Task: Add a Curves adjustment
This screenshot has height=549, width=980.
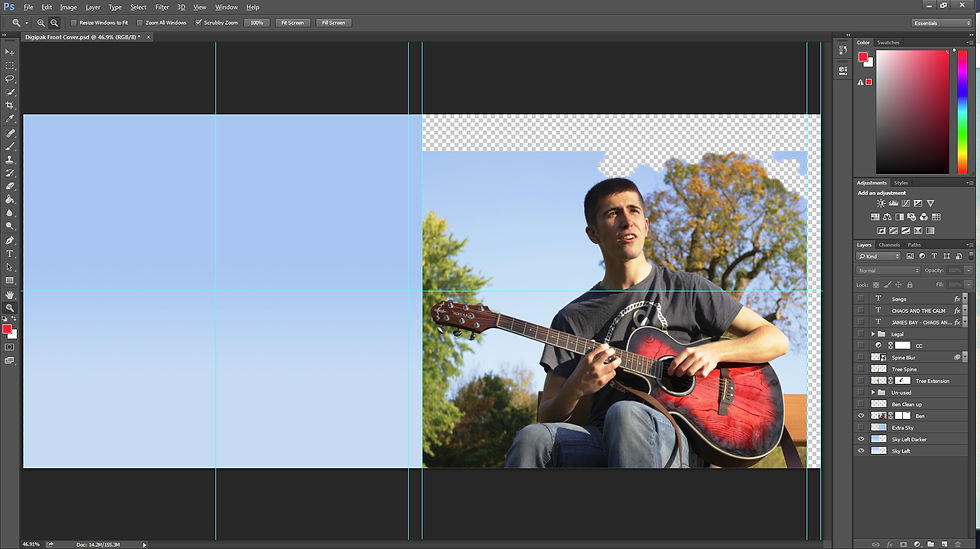Action: click(x=905, y=203)
